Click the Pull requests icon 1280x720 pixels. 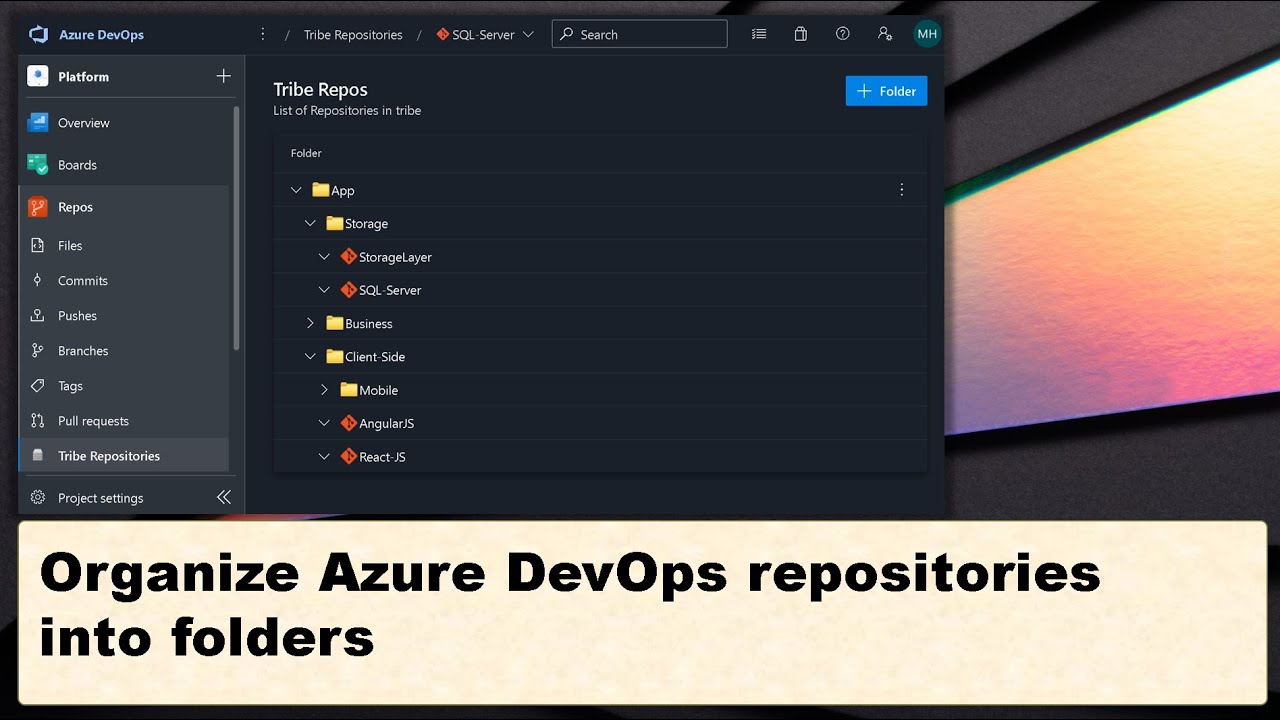pos(38,421)
